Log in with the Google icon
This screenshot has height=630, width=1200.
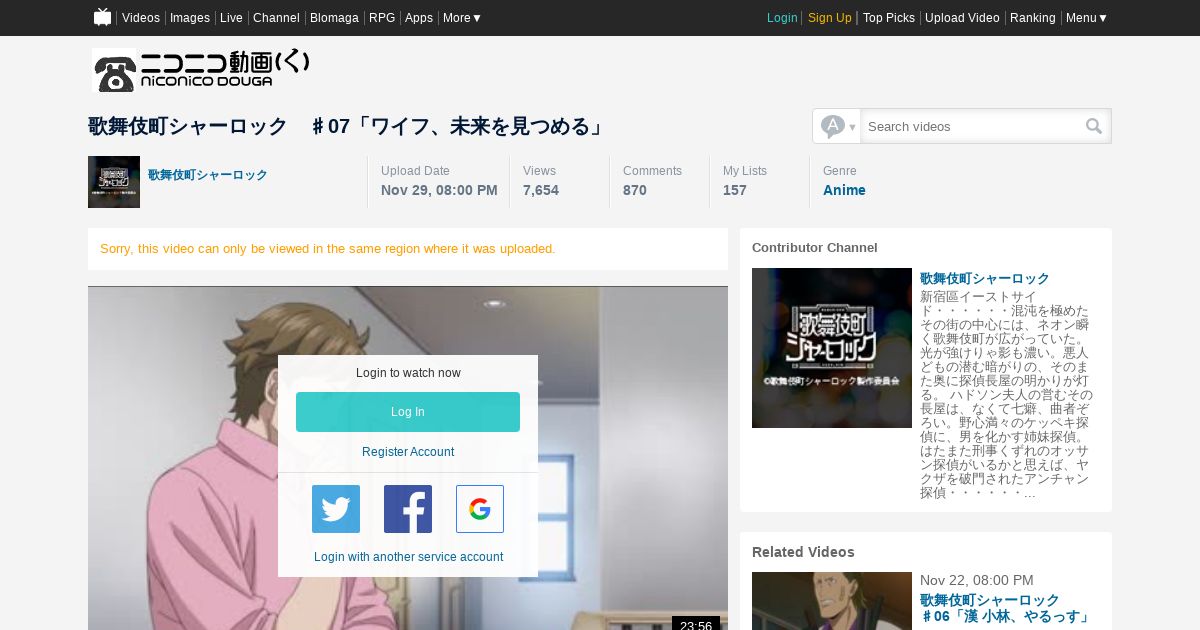(x=480, y=509)
